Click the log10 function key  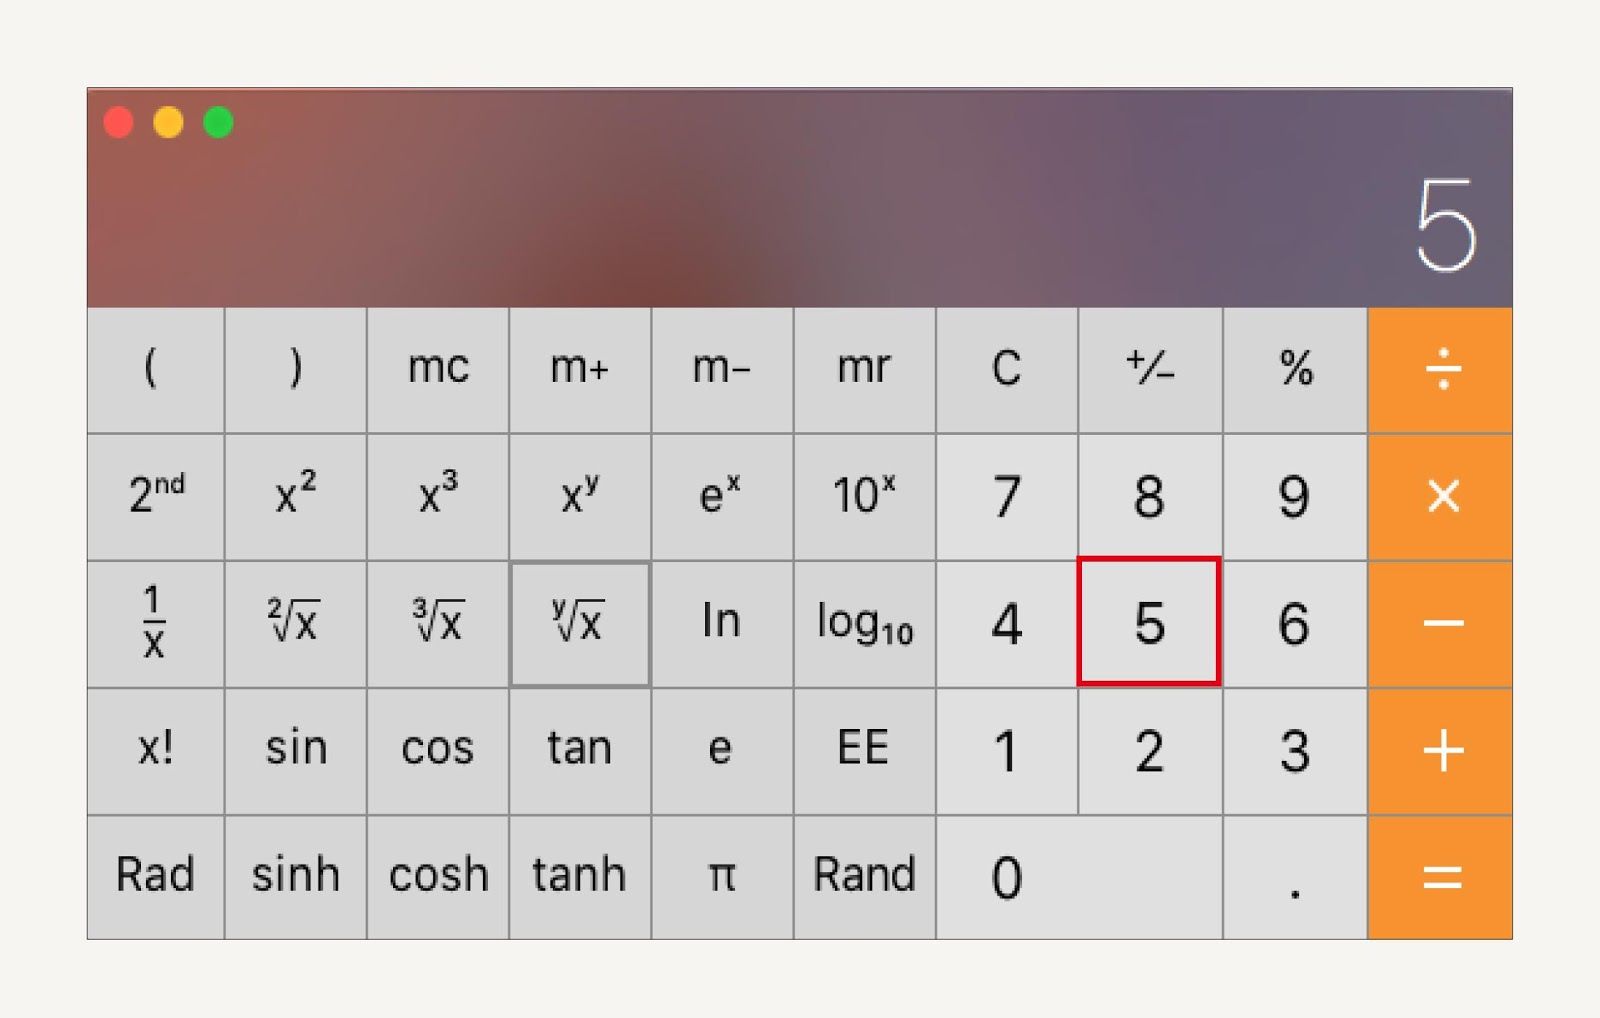coord(864,624)
